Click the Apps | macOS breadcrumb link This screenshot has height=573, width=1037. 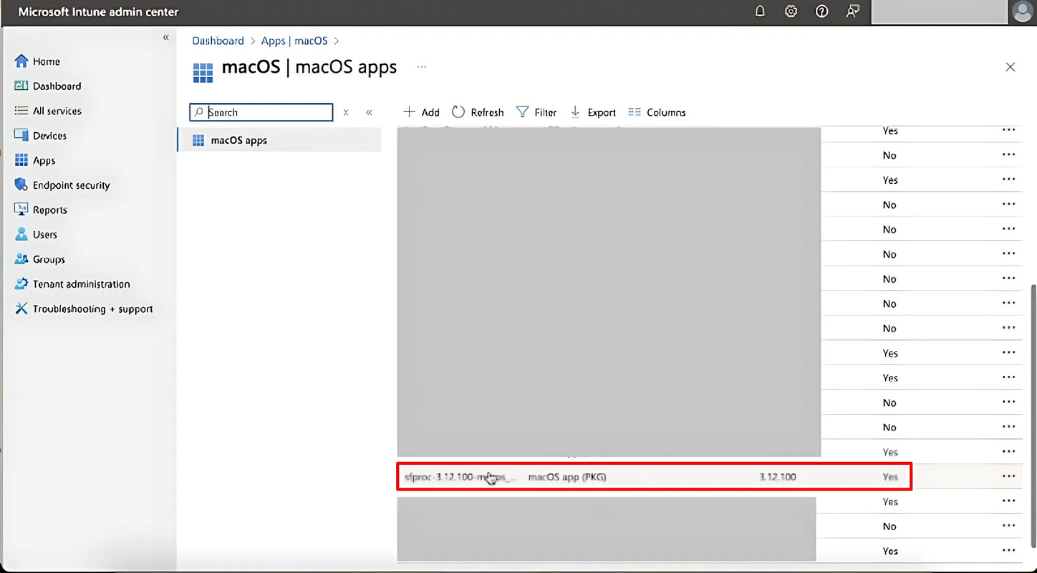[294, 41]
